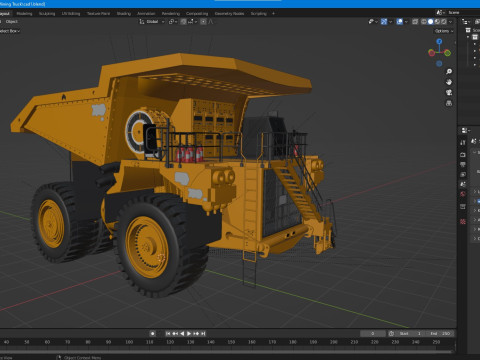
Task: Open the Texture properties tab
Action: [463, 222]
